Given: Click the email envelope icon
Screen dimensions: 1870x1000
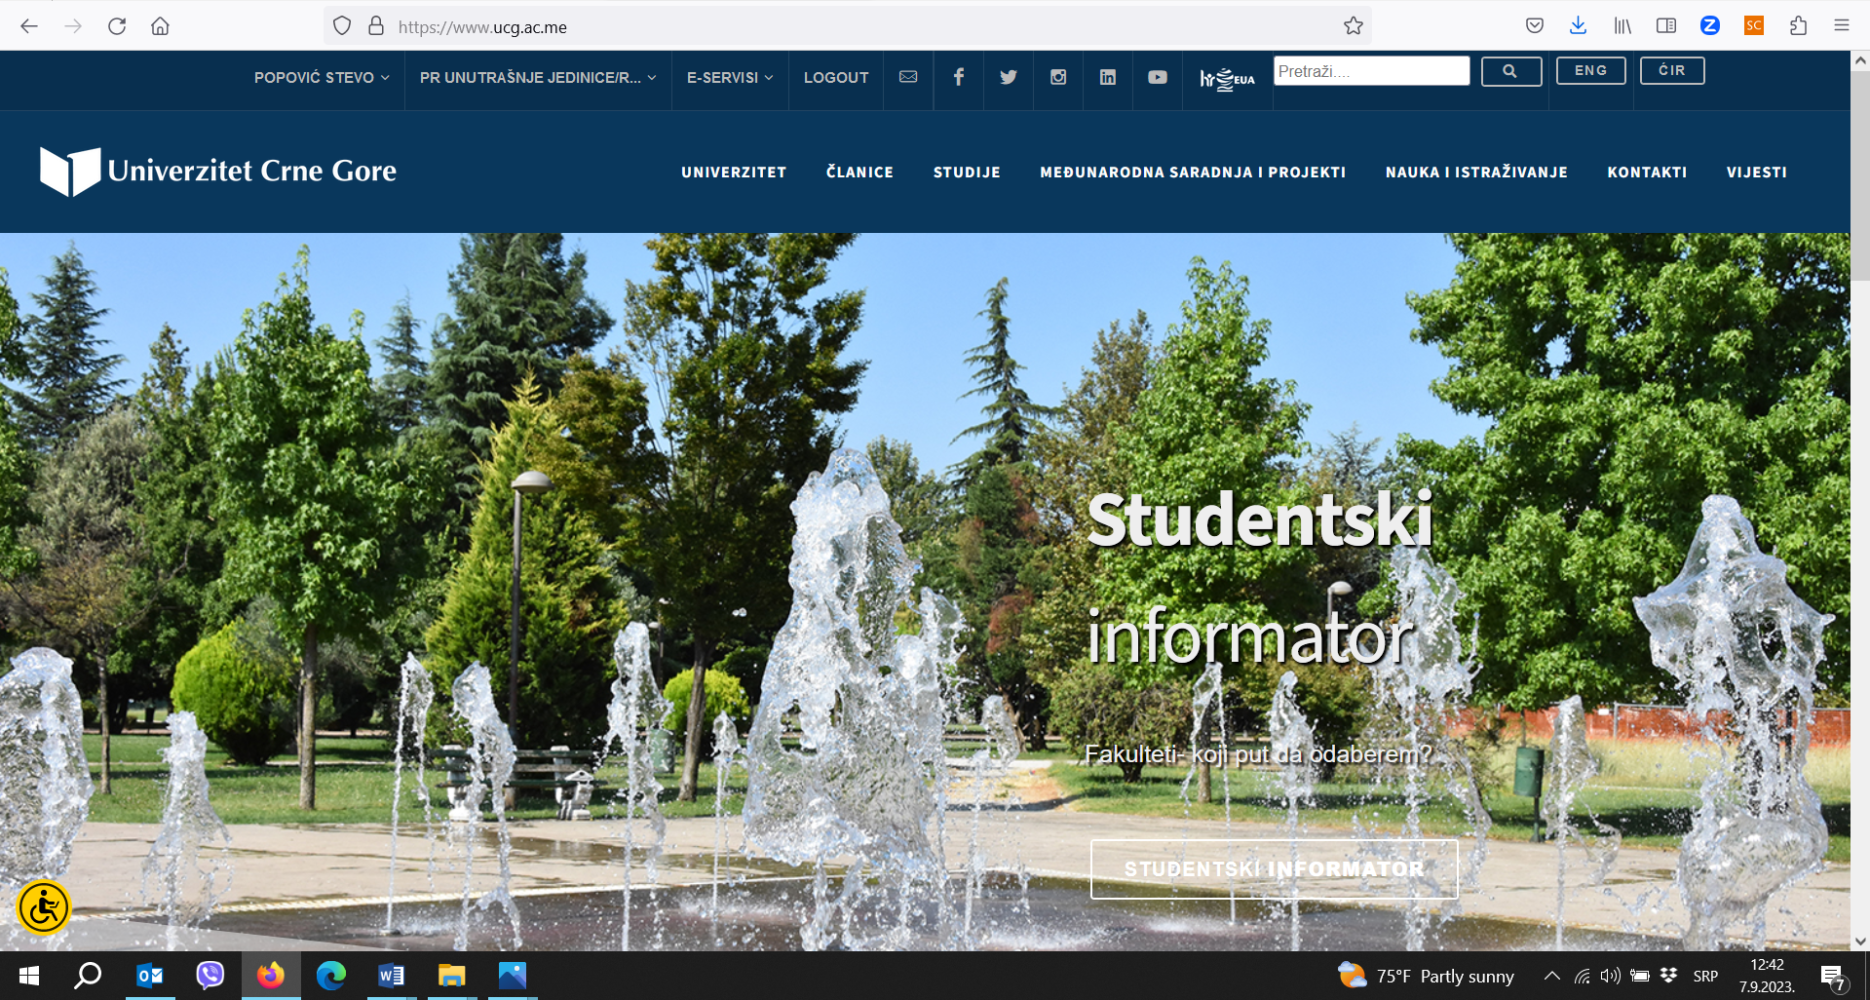Looking at the screenshot, I should pyautogui.click(x=908, y=77).
